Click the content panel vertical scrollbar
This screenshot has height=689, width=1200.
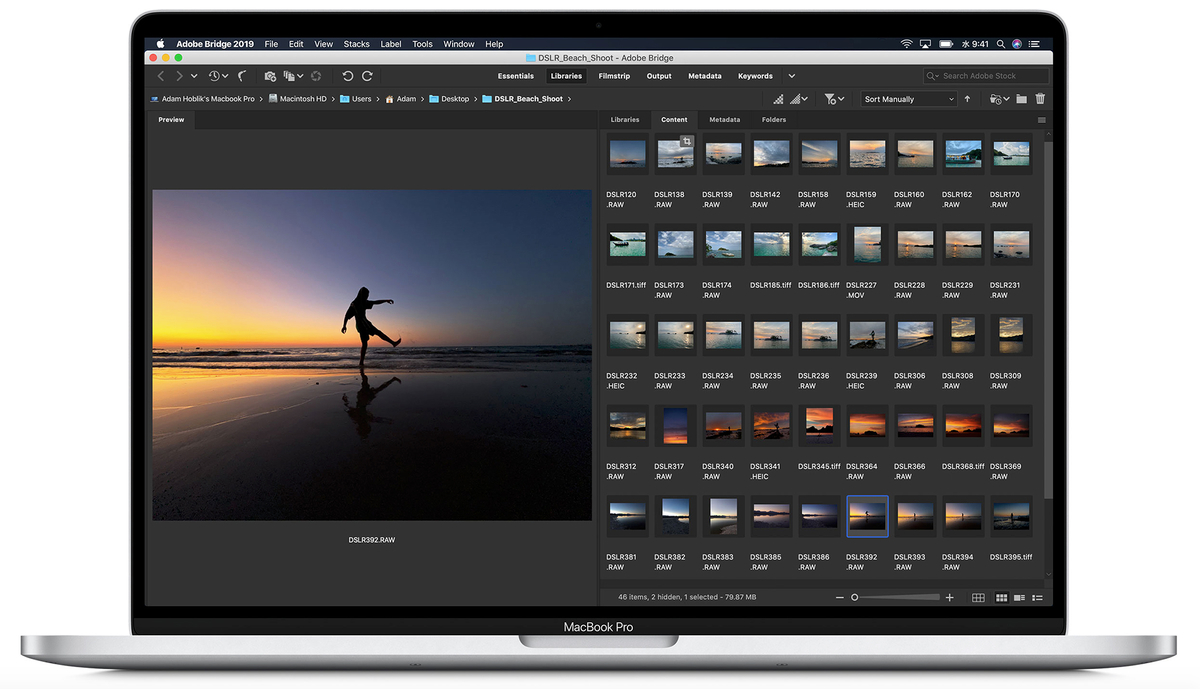pos(1048,320)
